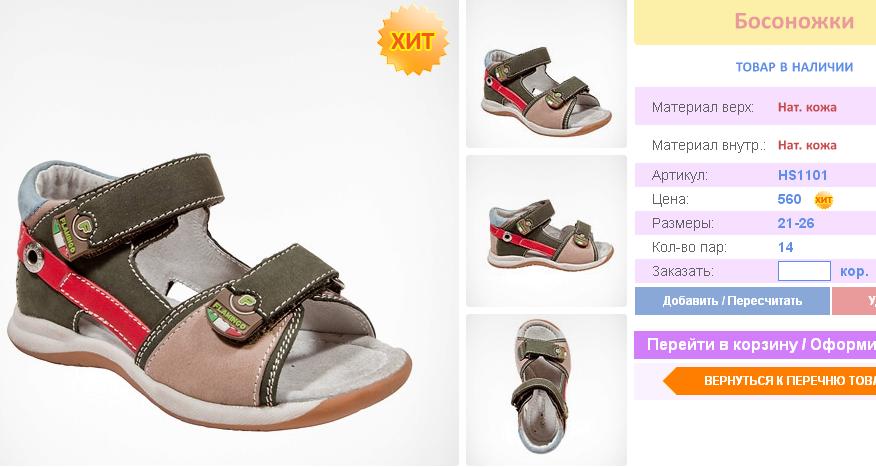Open the top-down sandal thumbnail

546,389
